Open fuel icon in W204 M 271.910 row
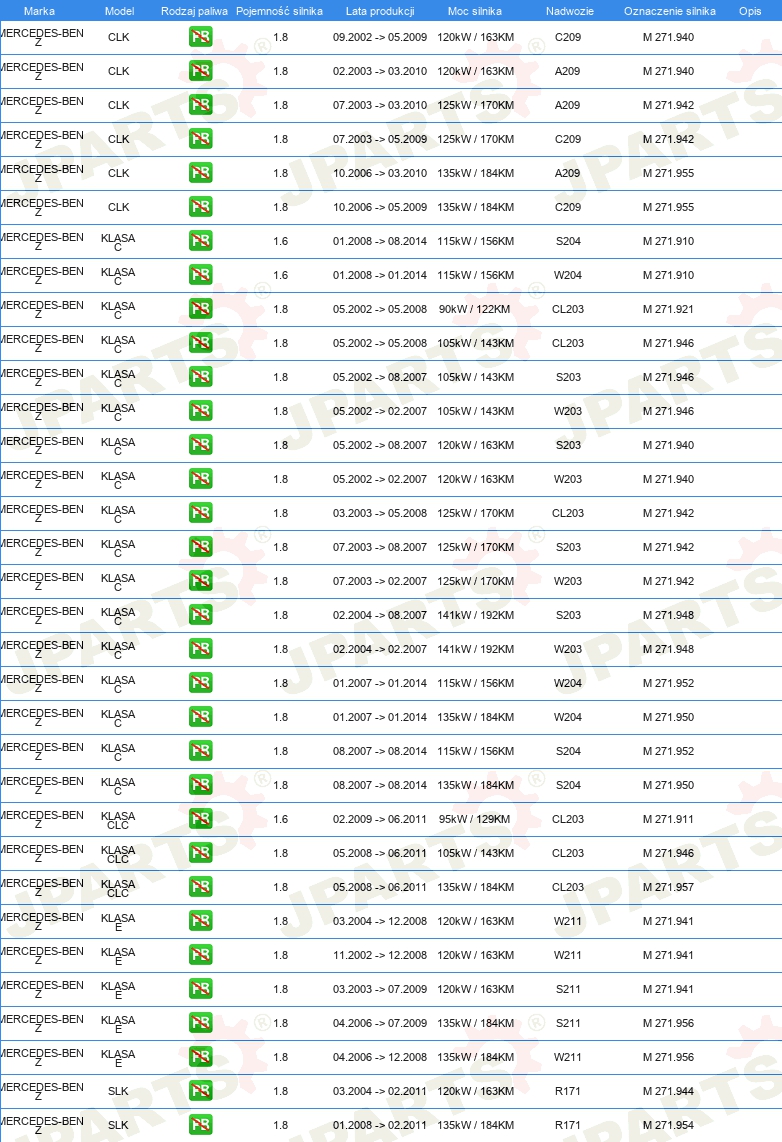The height and width of the screenshot is (1142, 782). (x=200, y=275)
